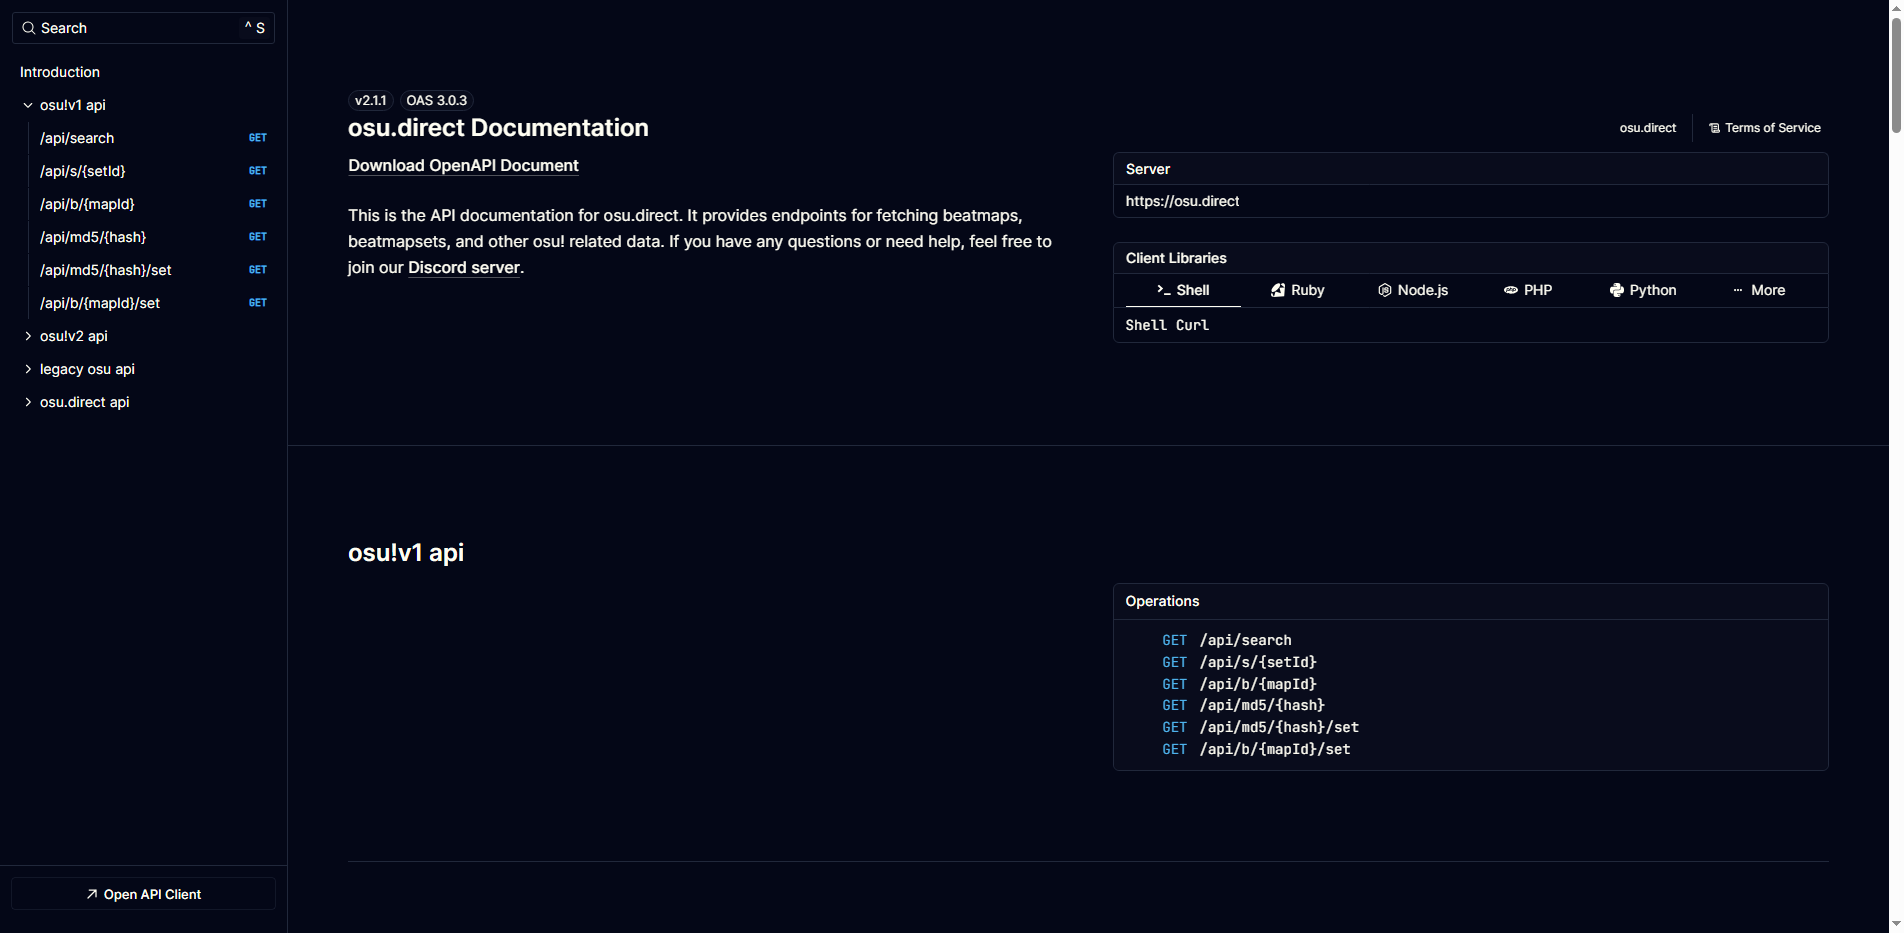The width and height of the screenshot is (1904, 933).
Task: Click the scrollbar down arrow
Action: (x=1896, y=925)
